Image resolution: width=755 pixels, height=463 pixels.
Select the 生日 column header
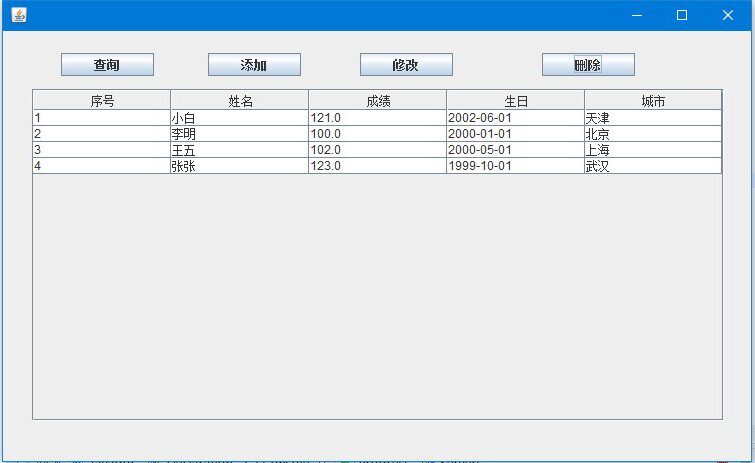pyautogui.click(x=516, y=100)
